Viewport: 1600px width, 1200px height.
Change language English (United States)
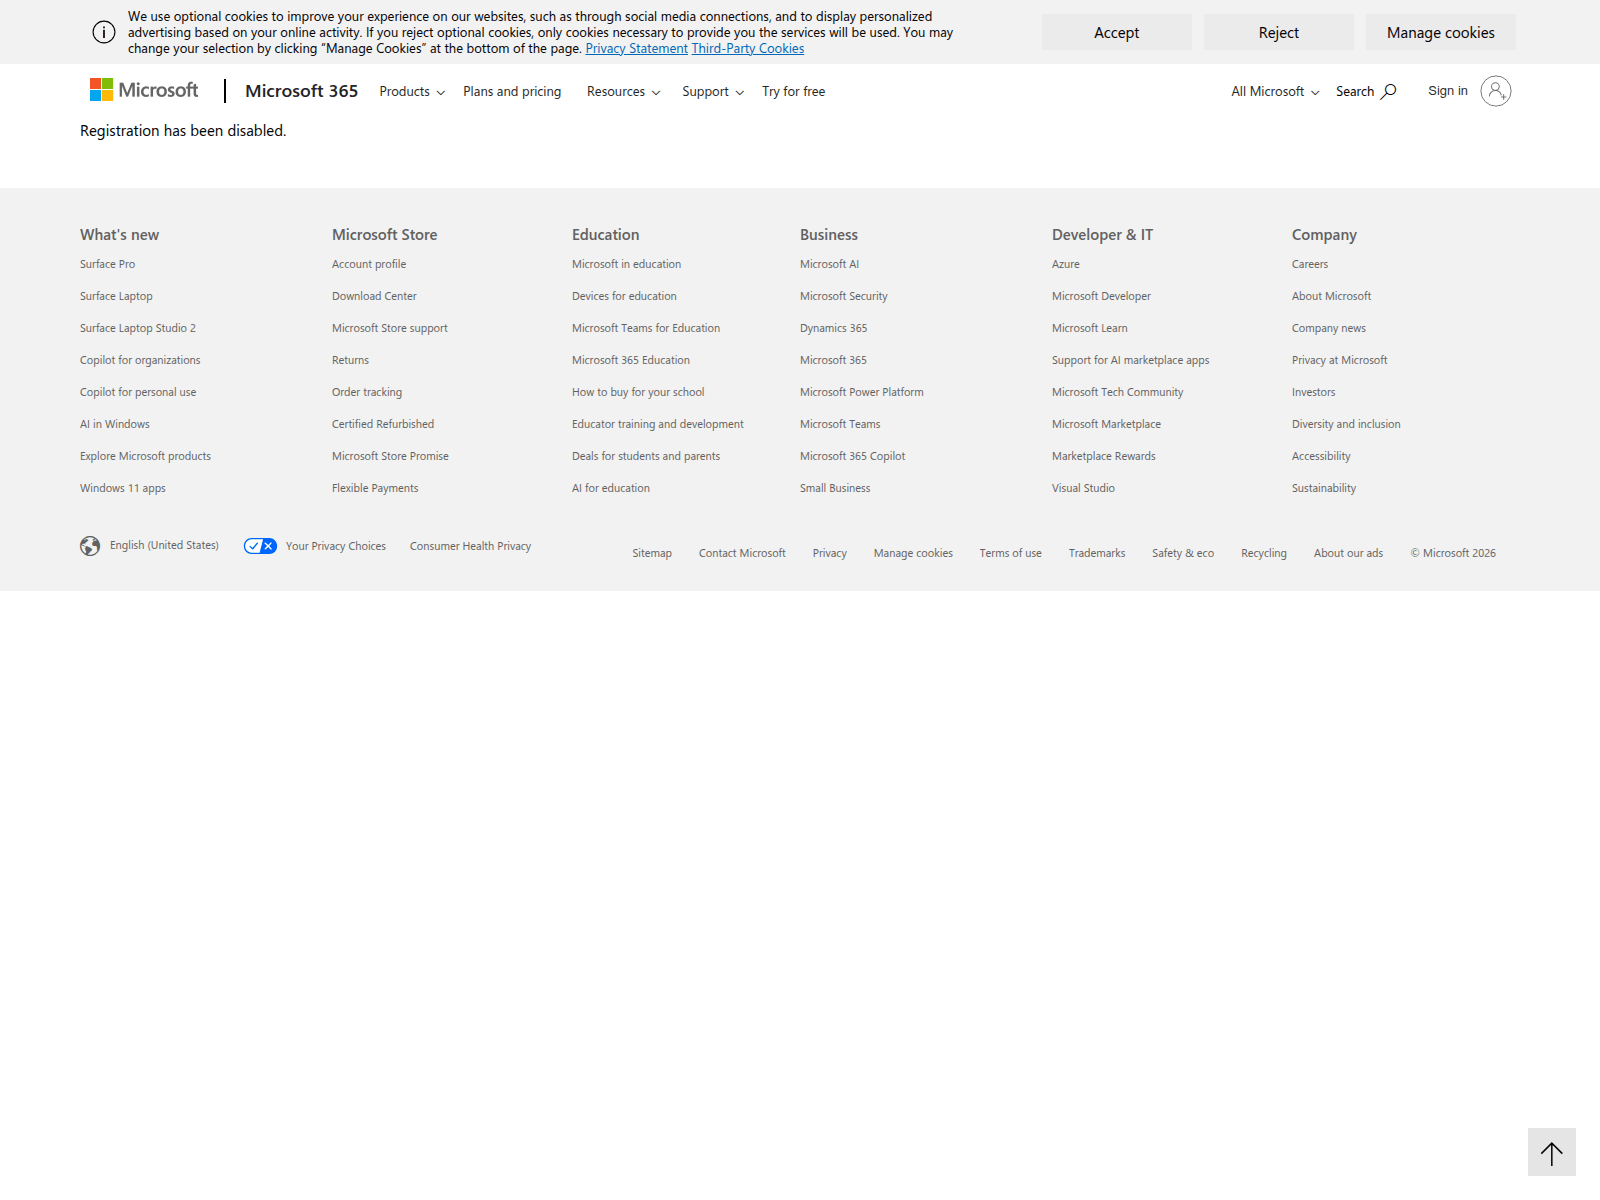[x=164, y=545]
